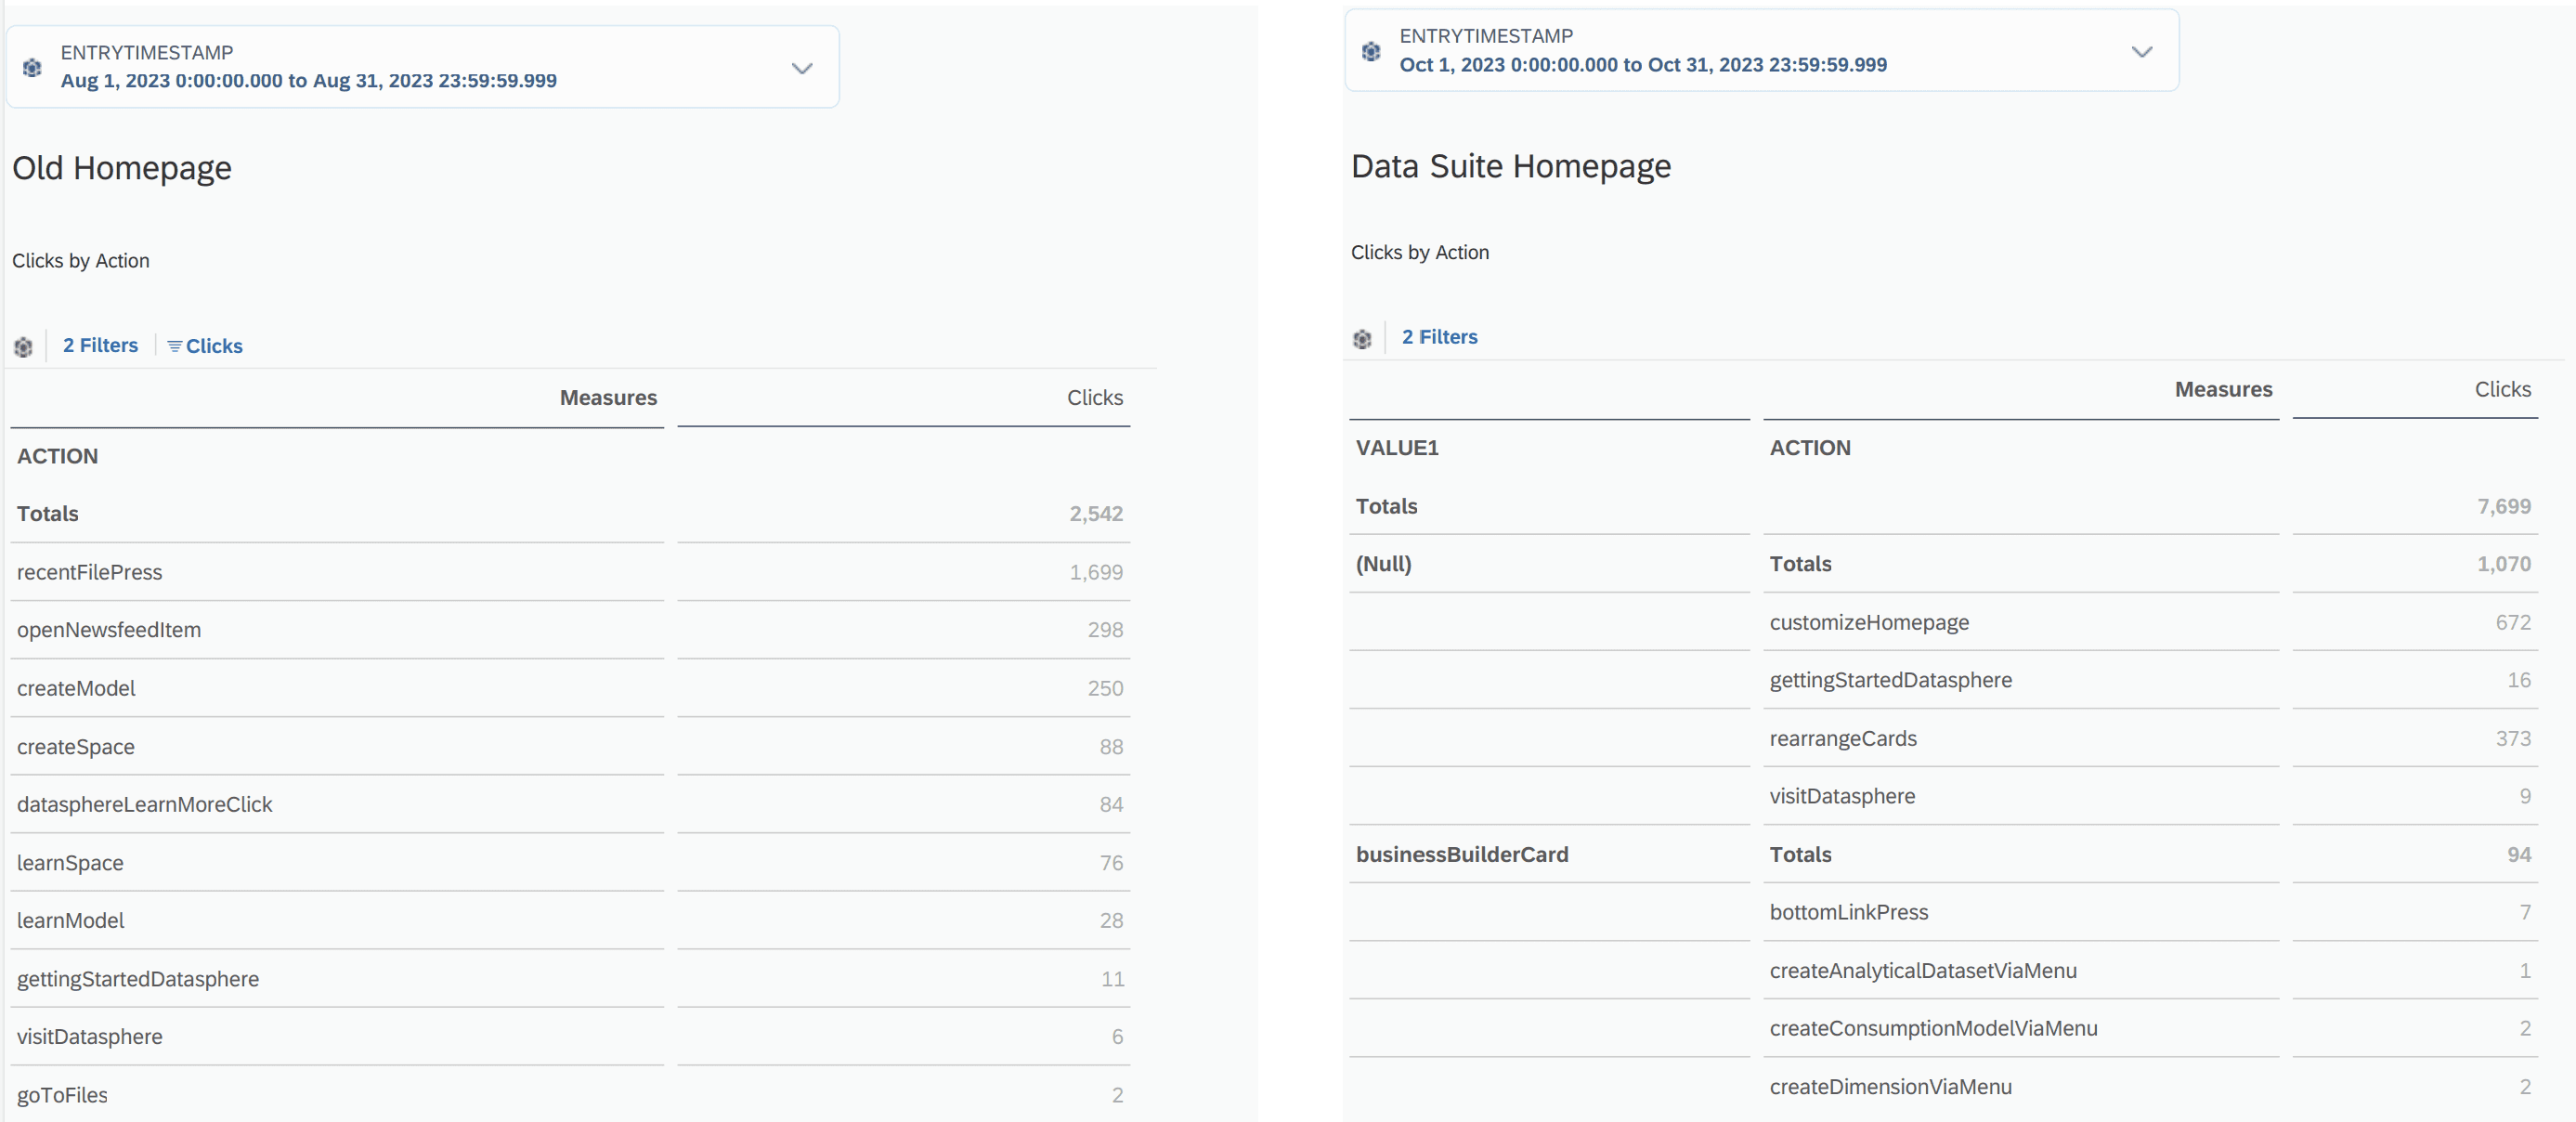Select the ACTION header in Data Suite table

click(1809, 448)
